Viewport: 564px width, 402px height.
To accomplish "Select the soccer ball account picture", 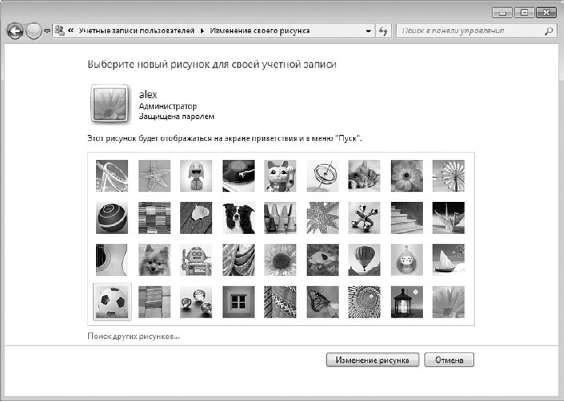I will (x=112, y=302).
